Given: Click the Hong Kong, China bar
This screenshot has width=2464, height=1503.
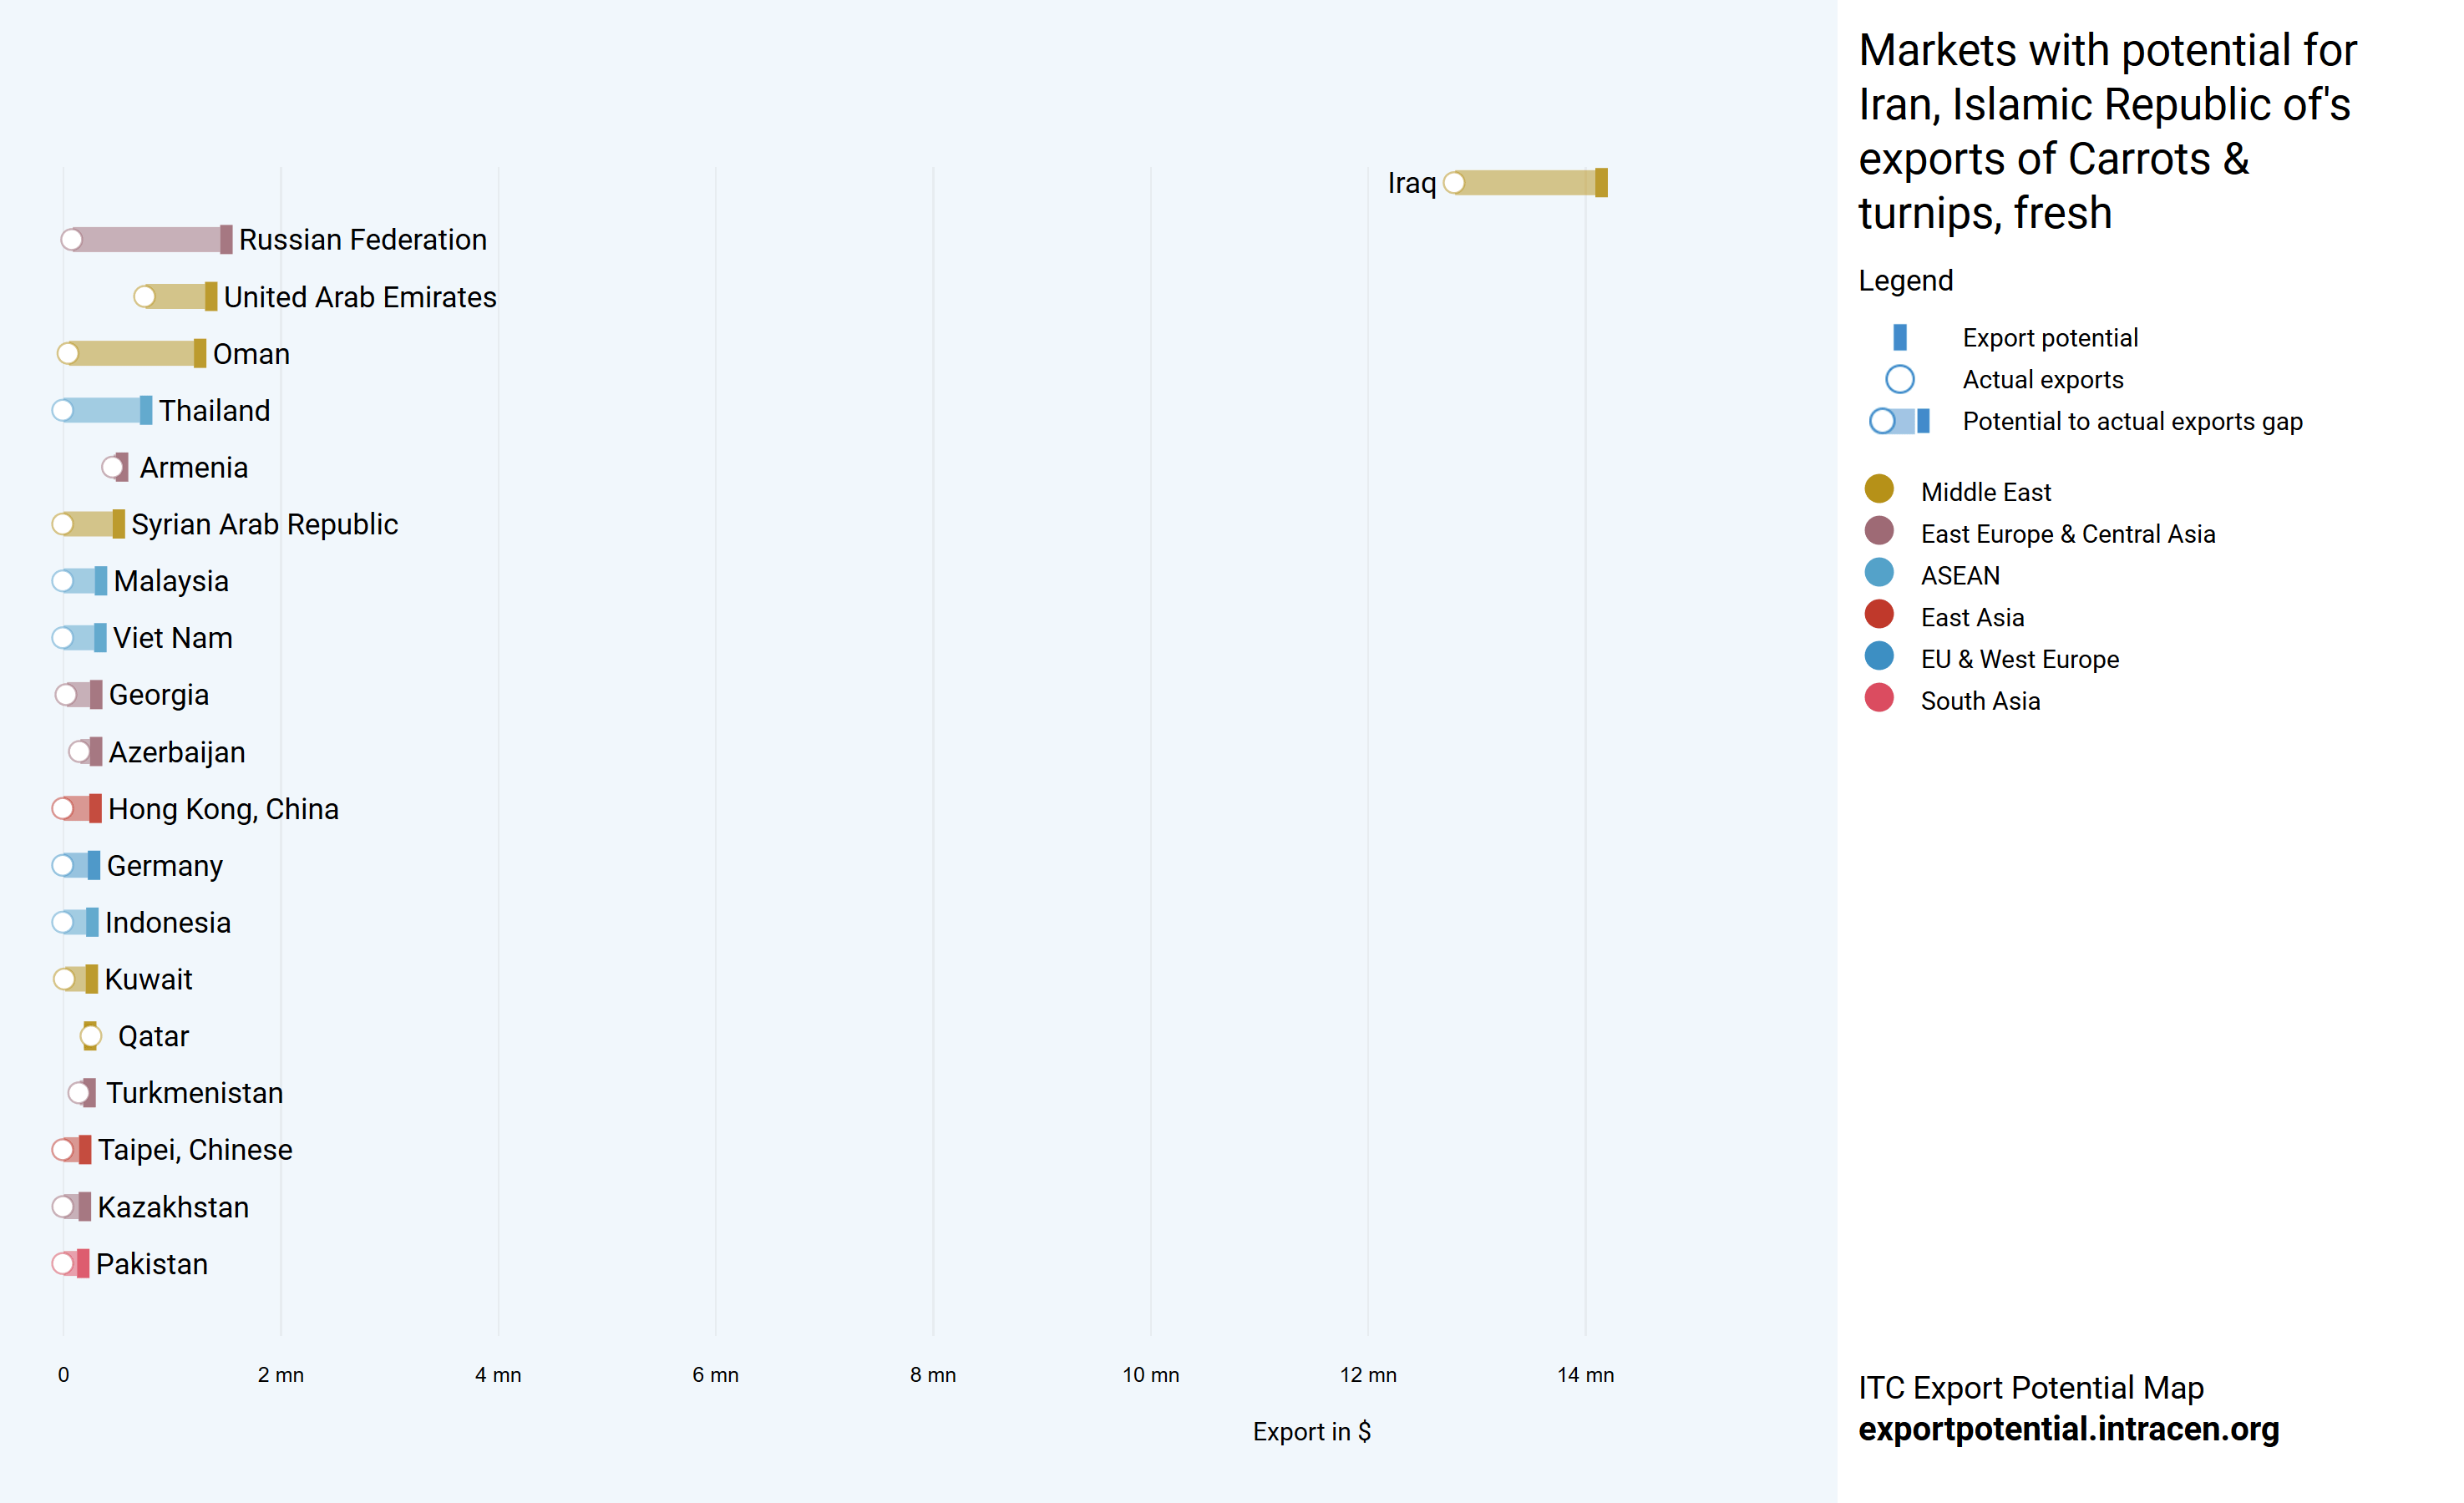Looking at the screenshot, I should pos(80,809).
